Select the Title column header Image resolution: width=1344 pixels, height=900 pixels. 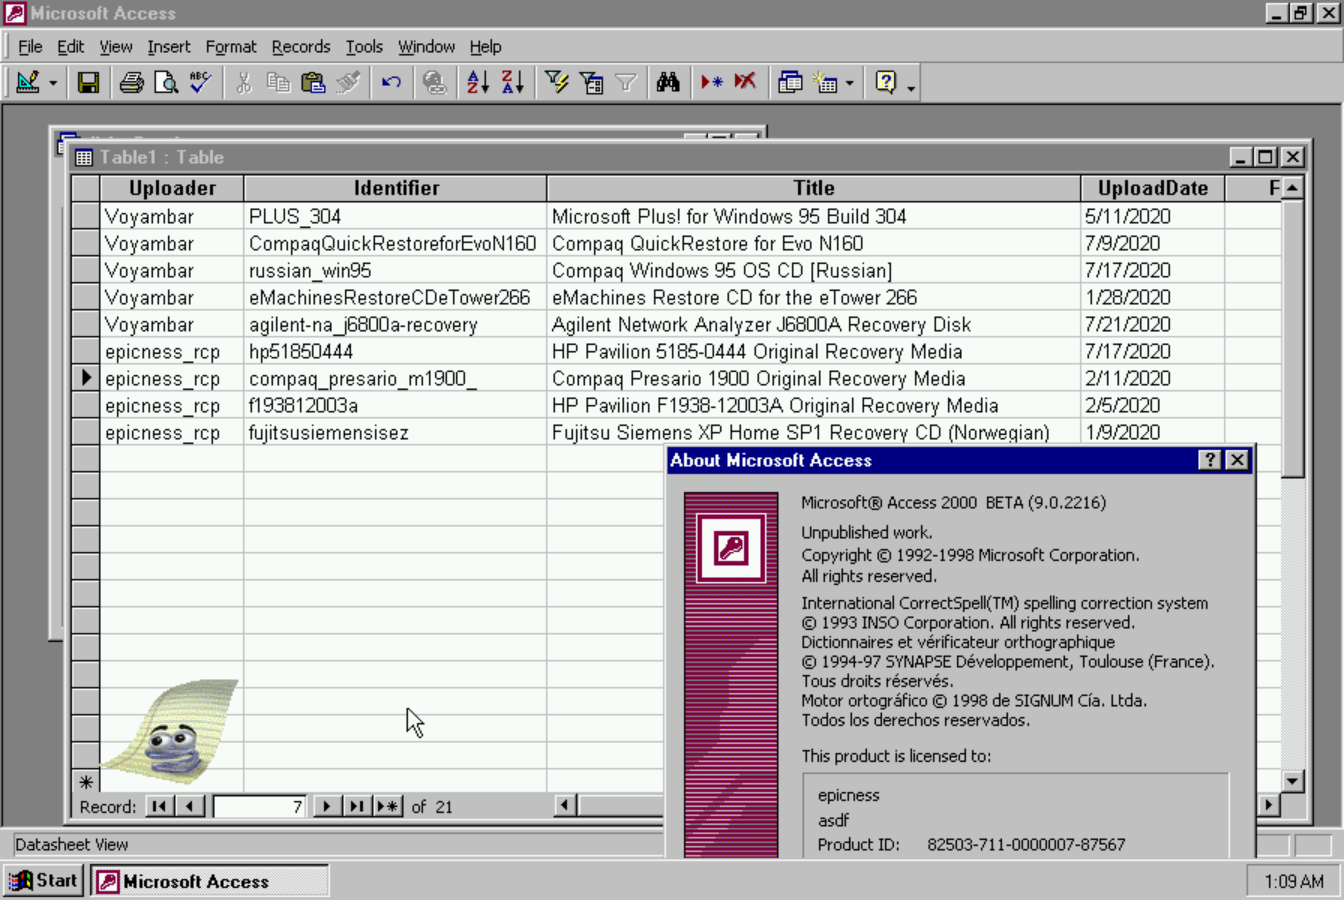click(814, 188)
